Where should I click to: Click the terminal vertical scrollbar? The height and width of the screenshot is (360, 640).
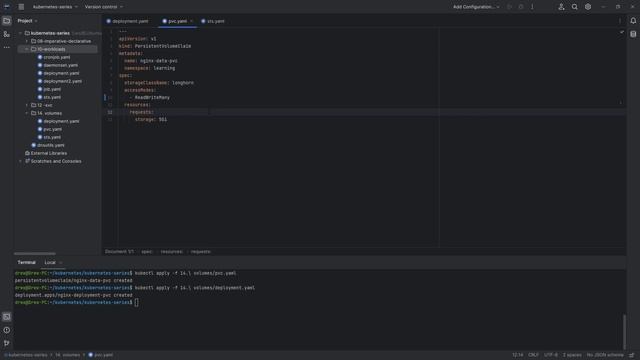pyautogui.click(x=624, y=331)
